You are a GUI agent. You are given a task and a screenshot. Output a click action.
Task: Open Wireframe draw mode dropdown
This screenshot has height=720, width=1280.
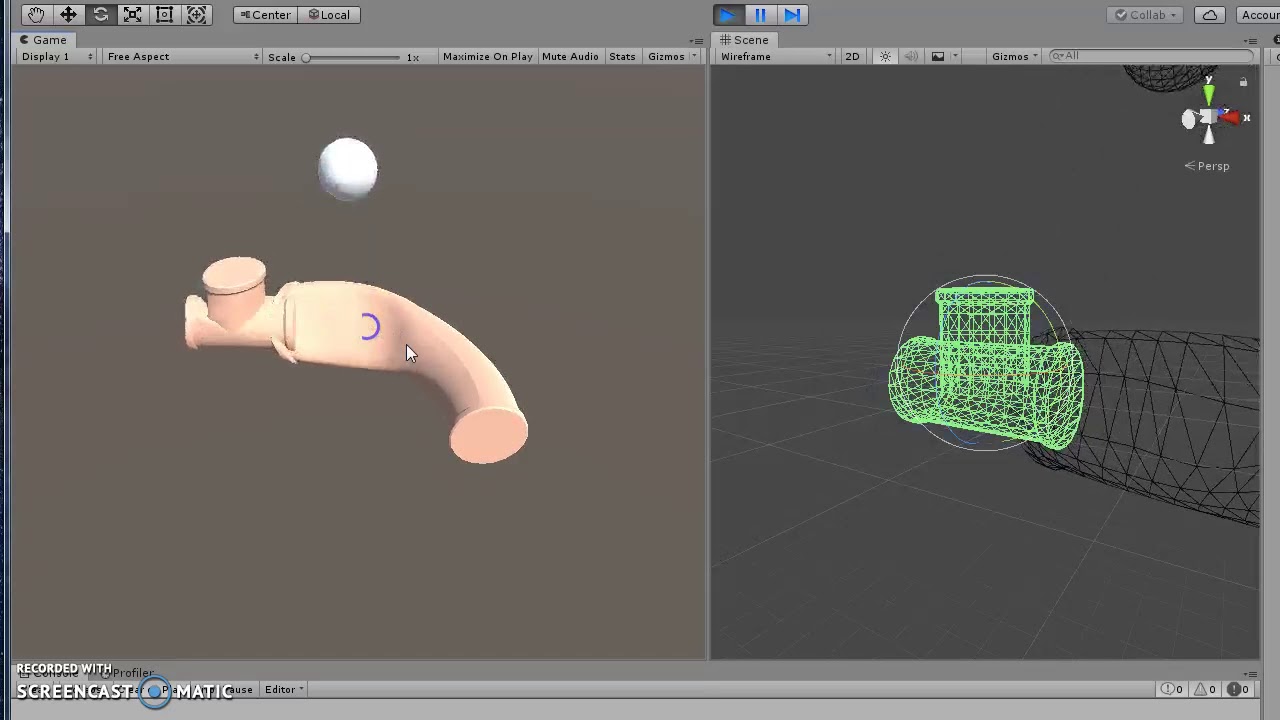[776, 56]
